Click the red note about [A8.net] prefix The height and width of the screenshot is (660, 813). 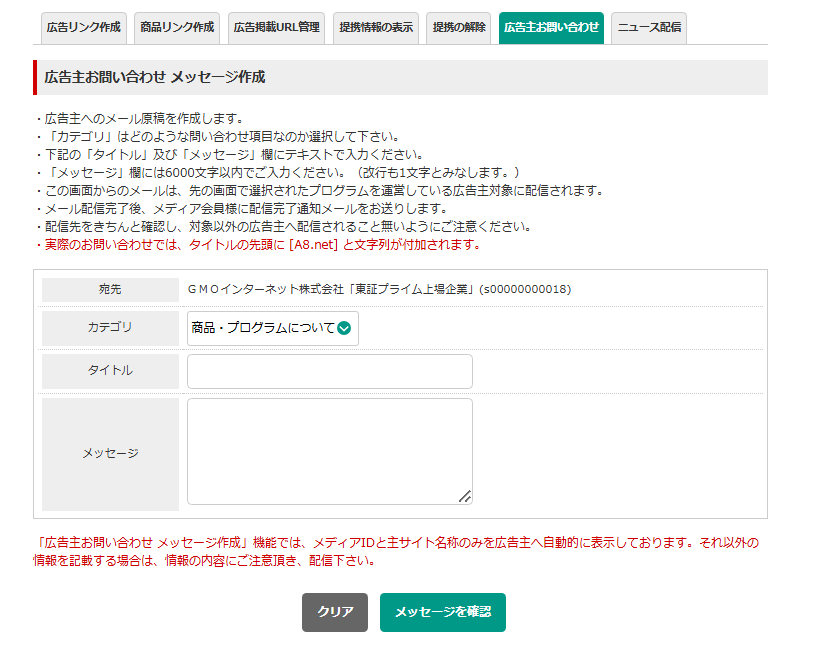(x=258, y=245)
